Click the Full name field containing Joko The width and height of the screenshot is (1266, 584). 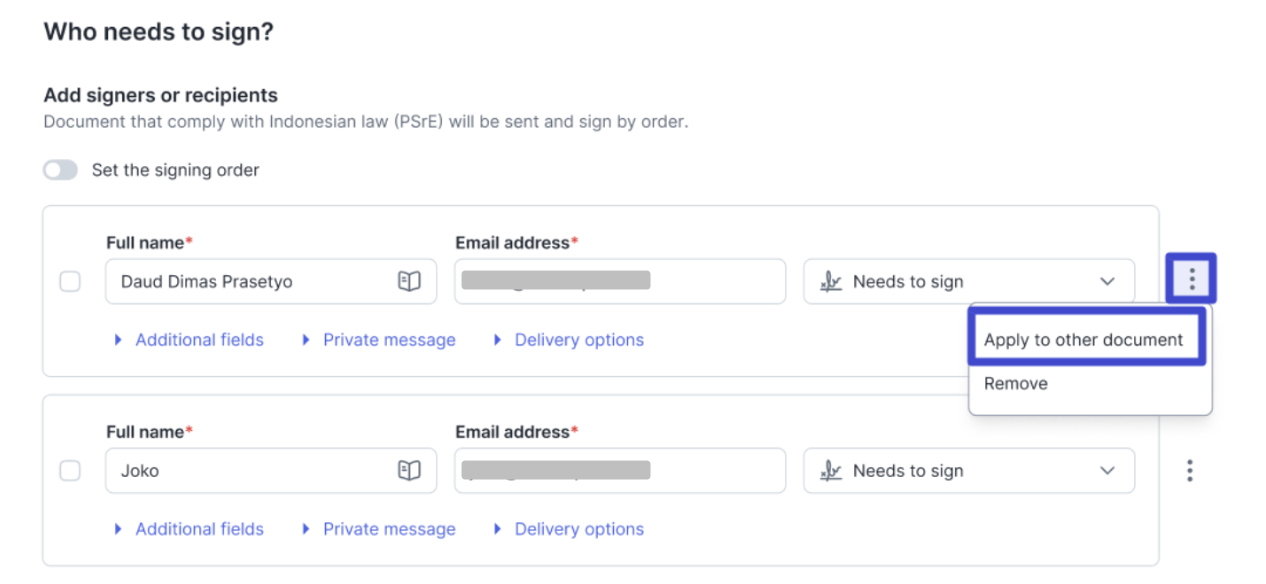click(250, 471)
